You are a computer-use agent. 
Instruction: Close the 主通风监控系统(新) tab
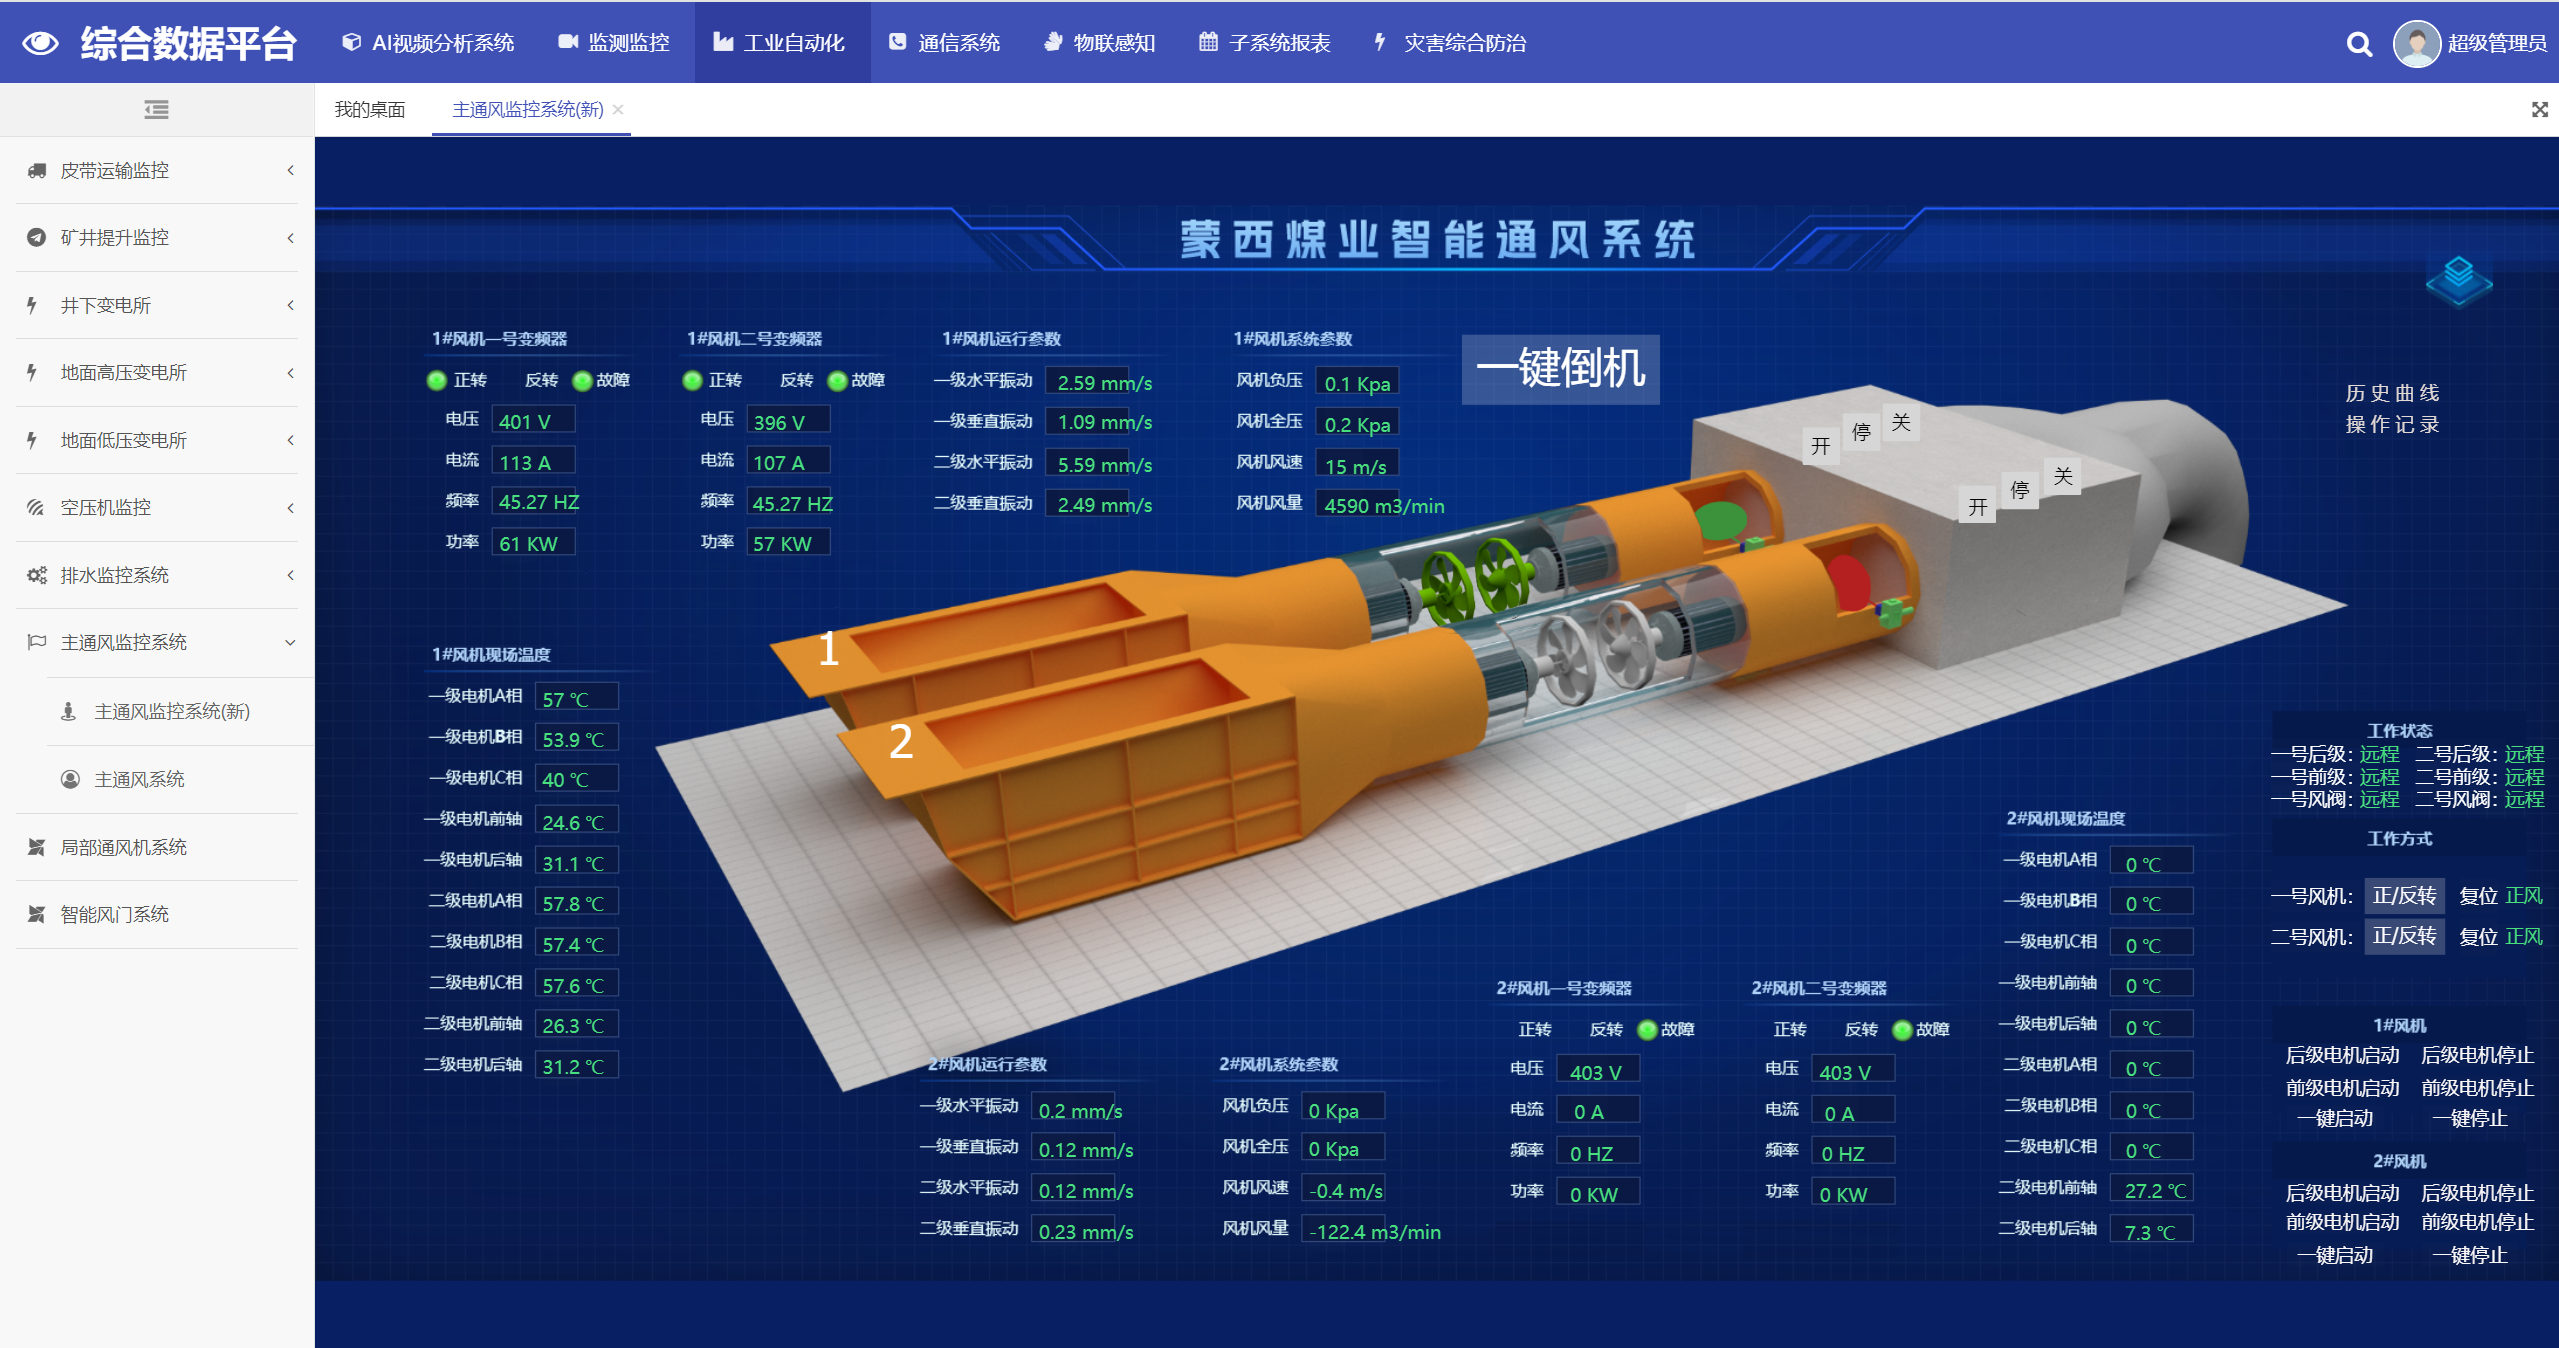tap(619, 110)
